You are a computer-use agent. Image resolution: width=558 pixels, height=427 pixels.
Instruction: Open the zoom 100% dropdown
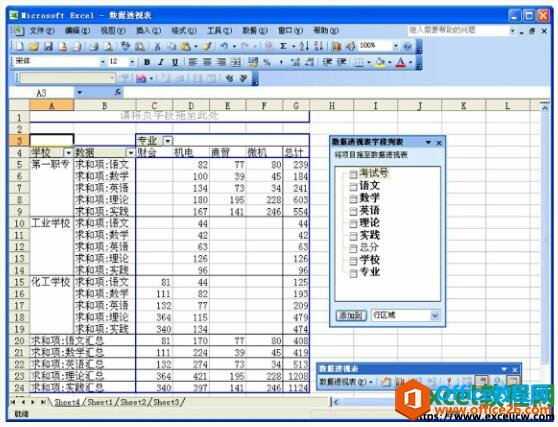click(395, 46)
